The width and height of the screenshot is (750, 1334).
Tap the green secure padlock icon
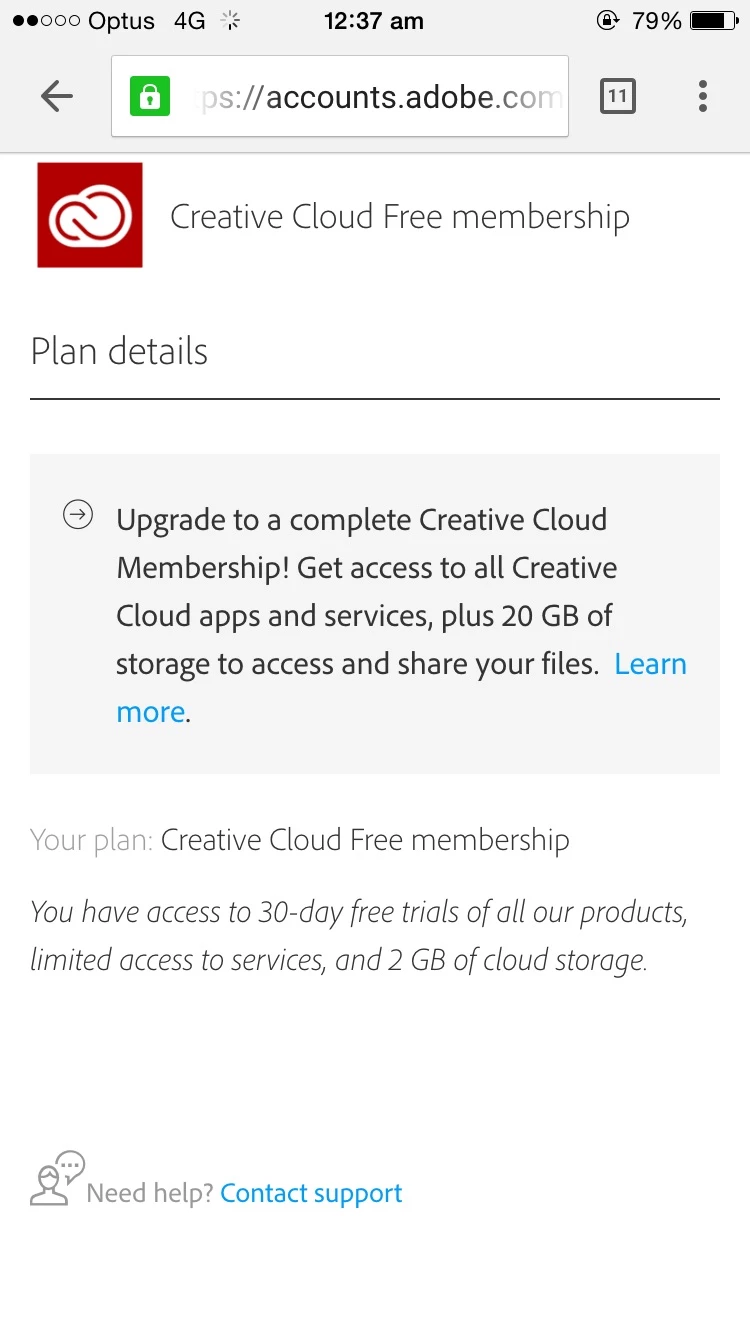pyautogui.click(x=150, y=97)
